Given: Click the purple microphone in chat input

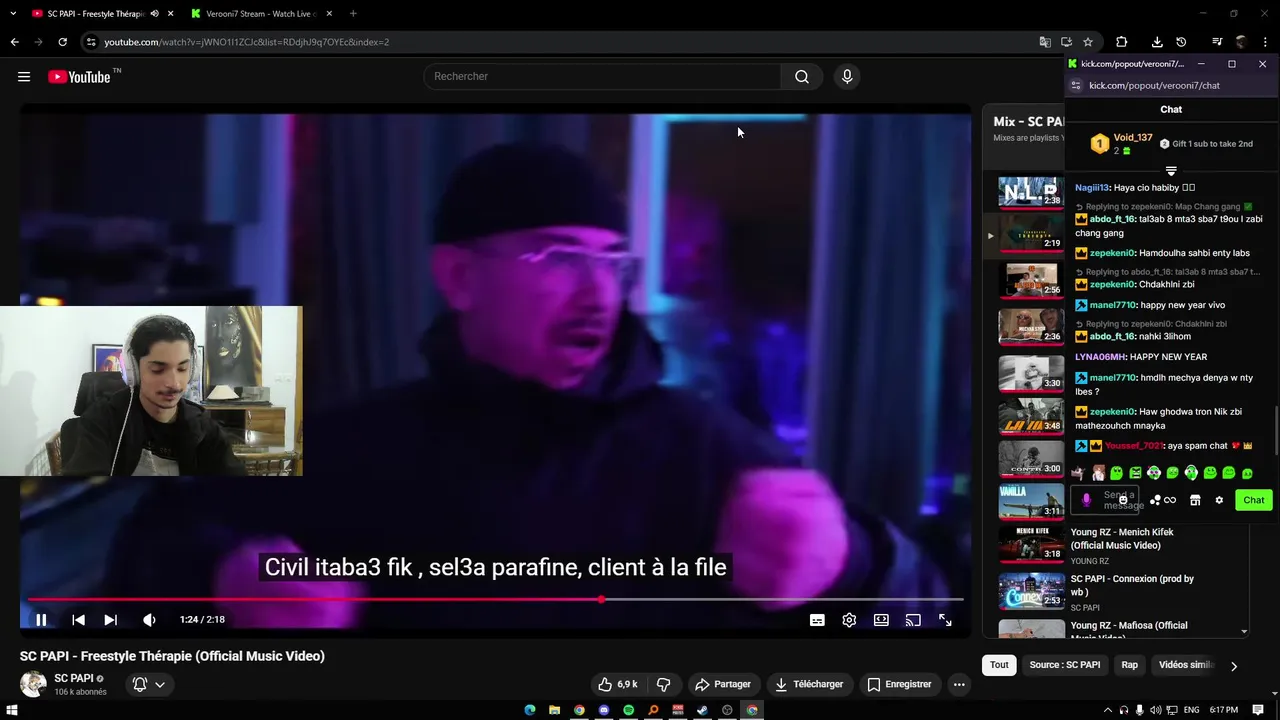Looking at the screenshot, I should [1087, 500].
